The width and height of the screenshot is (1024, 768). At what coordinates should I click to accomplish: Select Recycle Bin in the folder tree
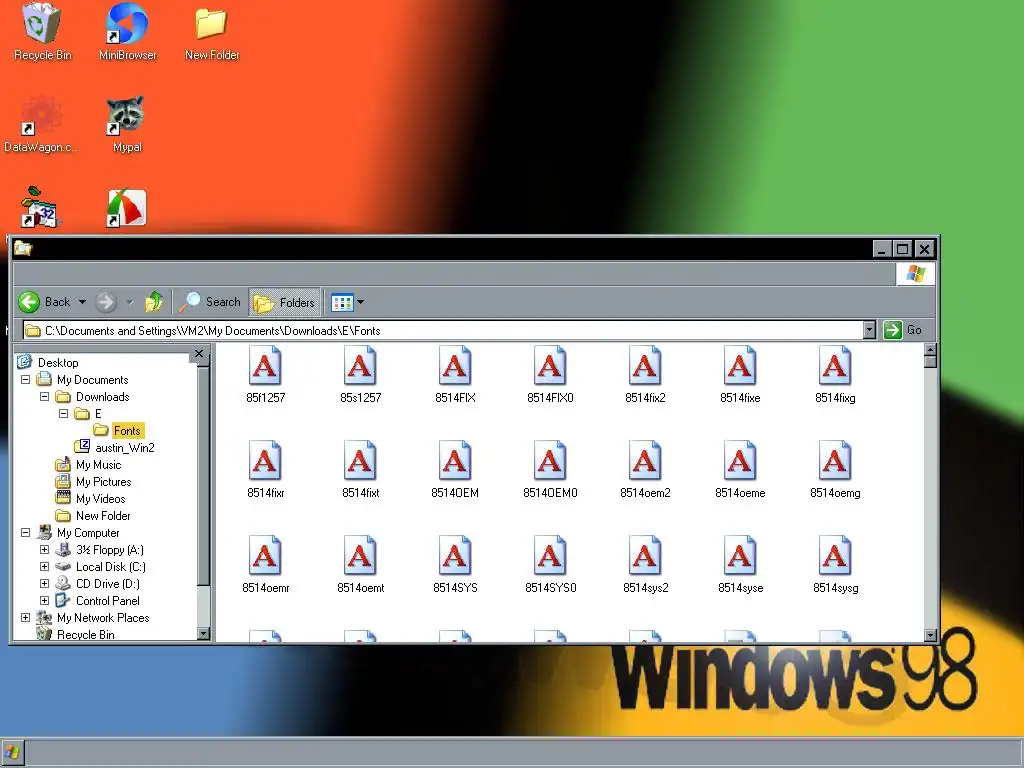click(76, 634)
